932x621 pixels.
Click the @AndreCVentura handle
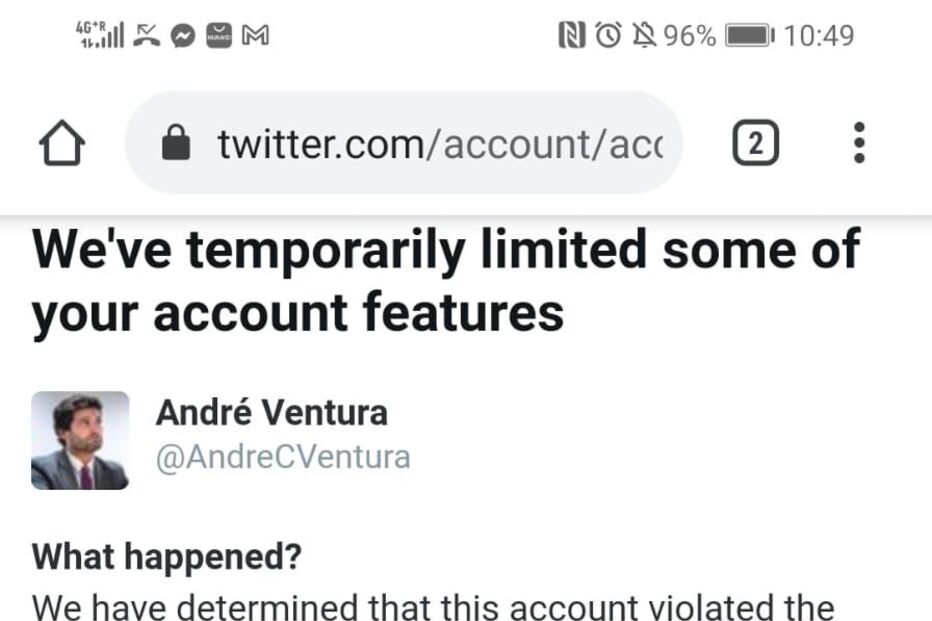(283, 457)
